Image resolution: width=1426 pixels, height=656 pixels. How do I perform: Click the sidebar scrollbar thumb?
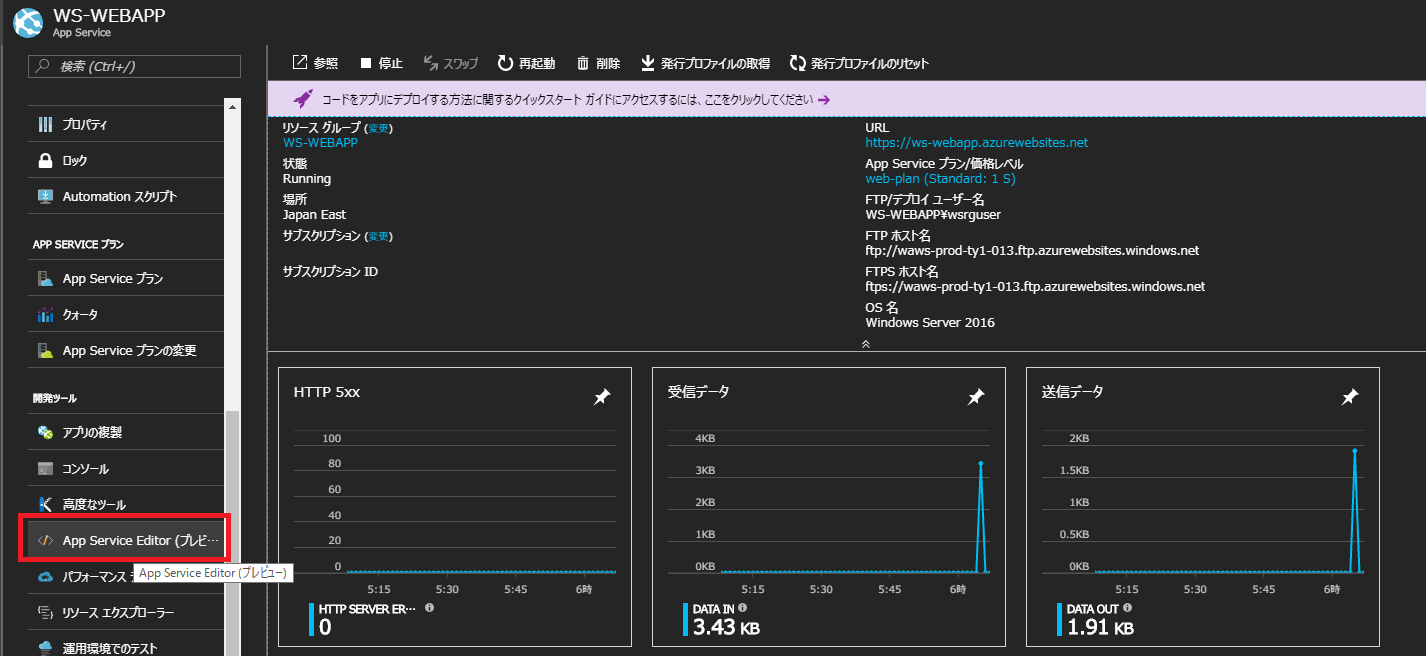233,533
